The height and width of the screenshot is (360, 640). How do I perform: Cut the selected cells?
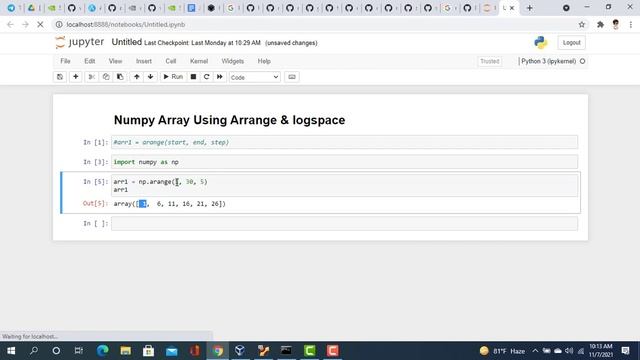point(91,77)
